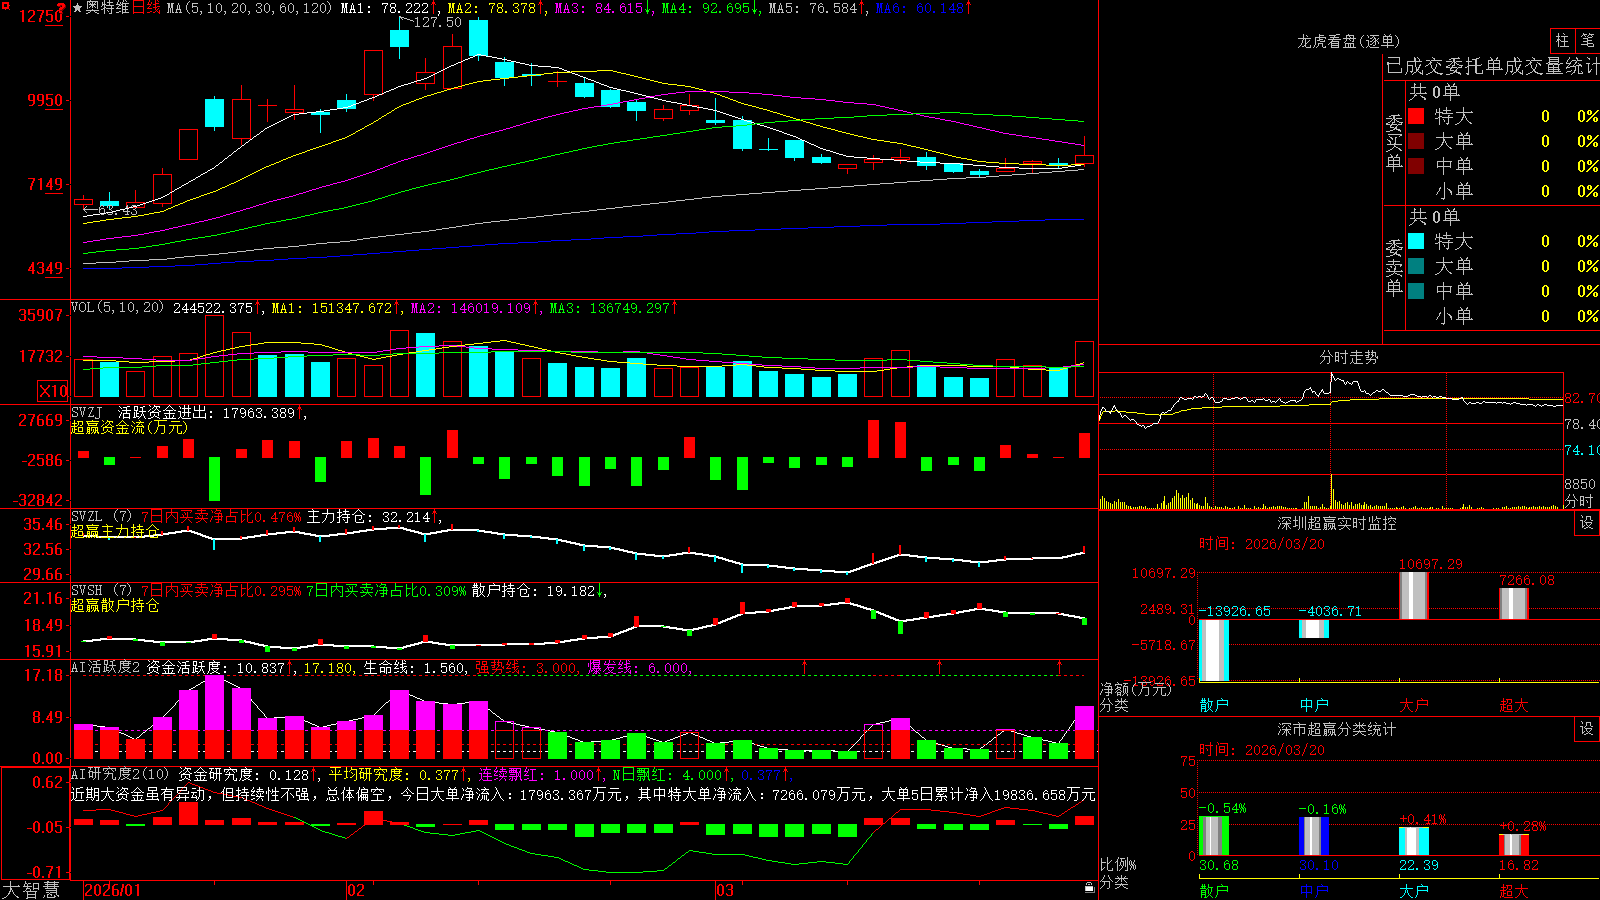Click the 30.68 散户 ratio bar
Viewport: 1600px width, 900px height.
pos(1213,836)
